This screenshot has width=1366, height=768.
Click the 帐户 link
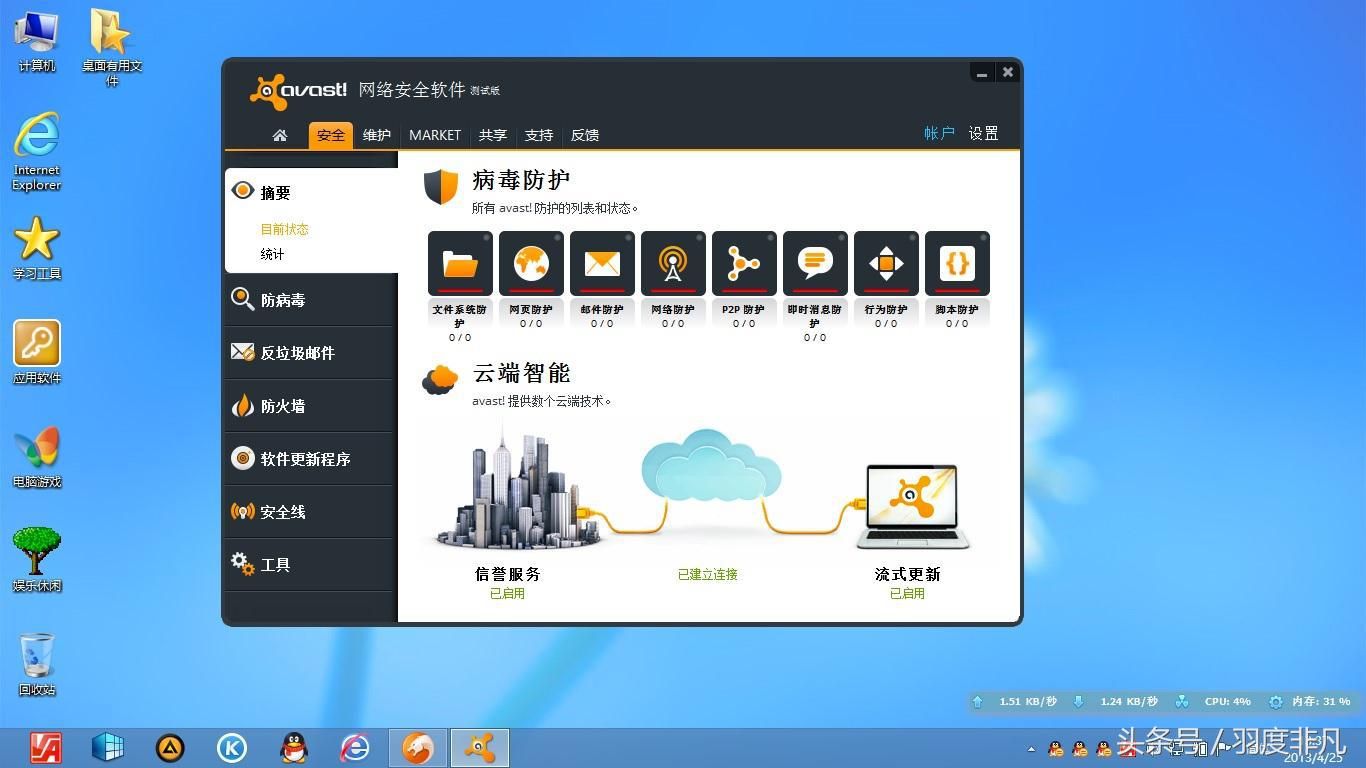pos(938,132)
